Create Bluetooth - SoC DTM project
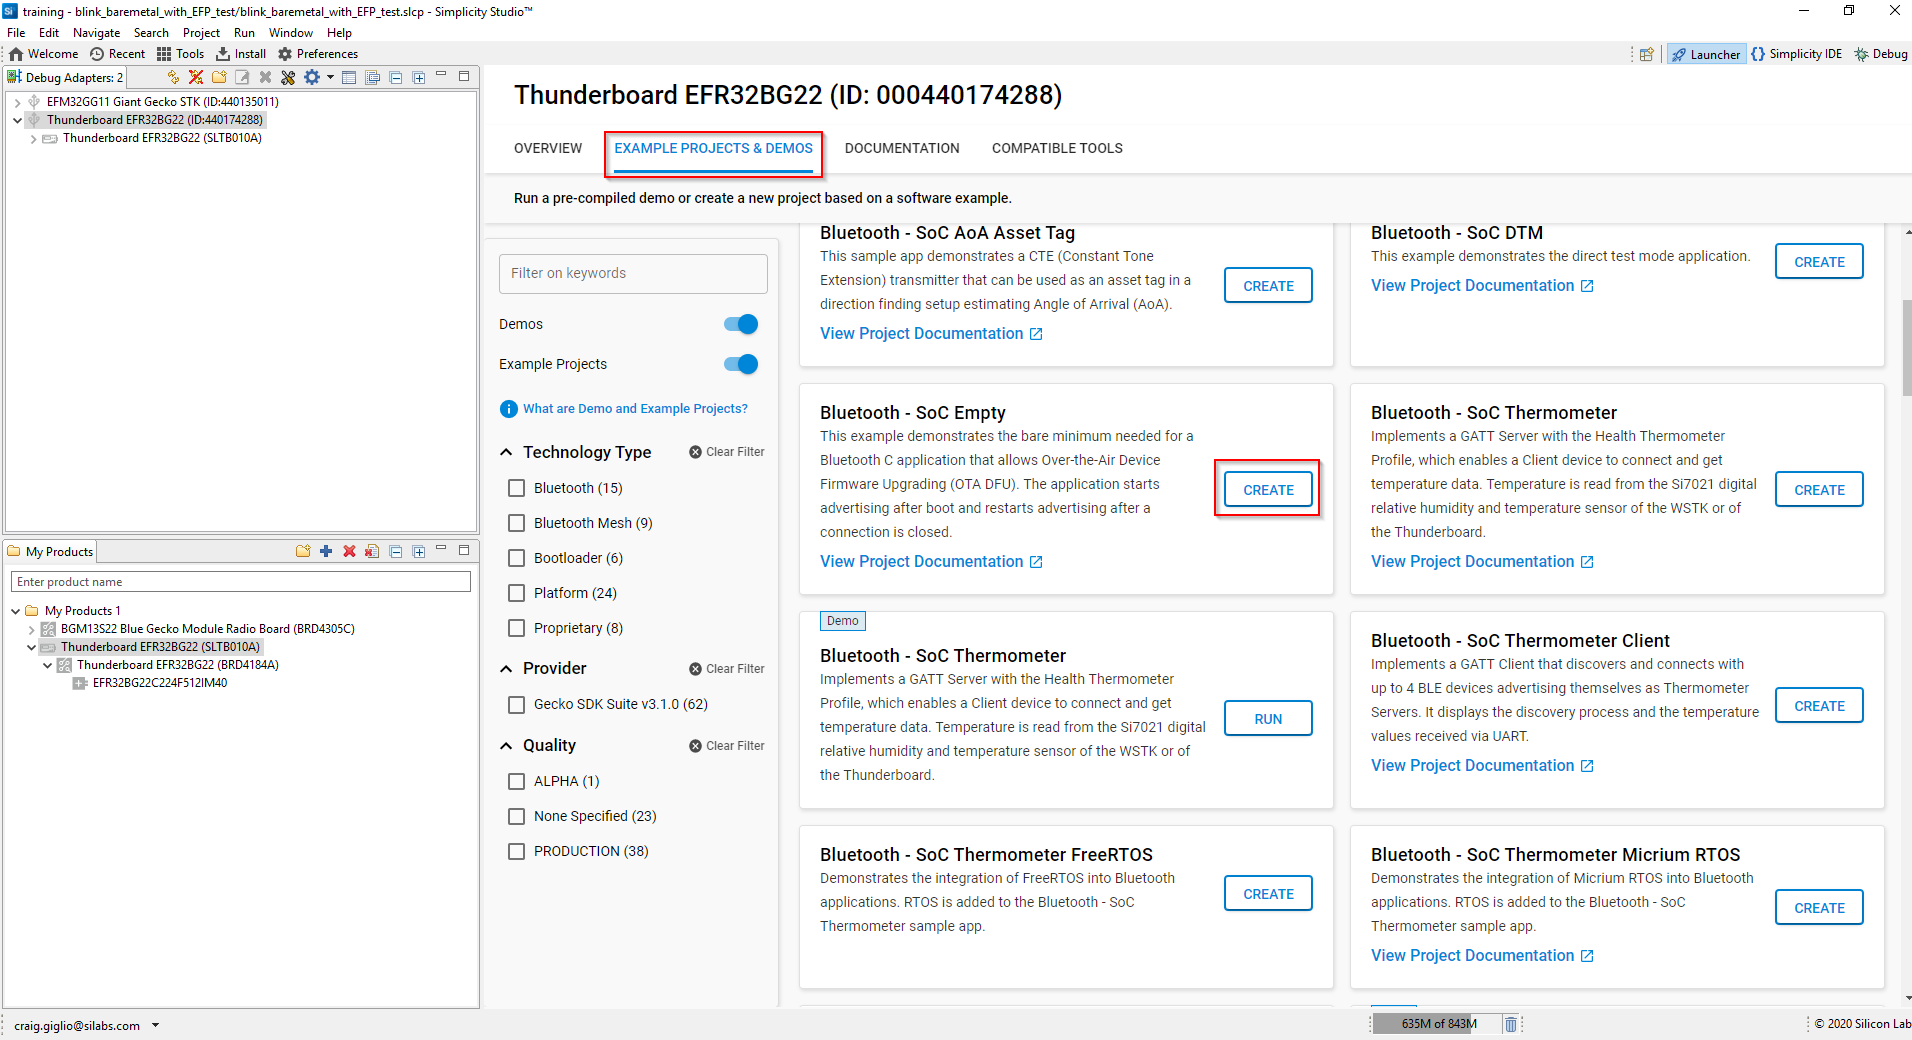The height and width of the screenshot is (1040, 1912). click(x=1819, y=262)
